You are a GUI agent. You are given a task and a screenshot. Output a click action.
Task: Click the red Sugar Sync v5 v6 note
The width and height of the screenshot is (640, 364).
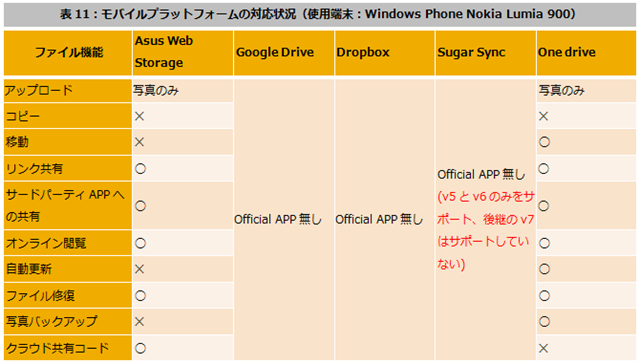(x=486, y=231)
